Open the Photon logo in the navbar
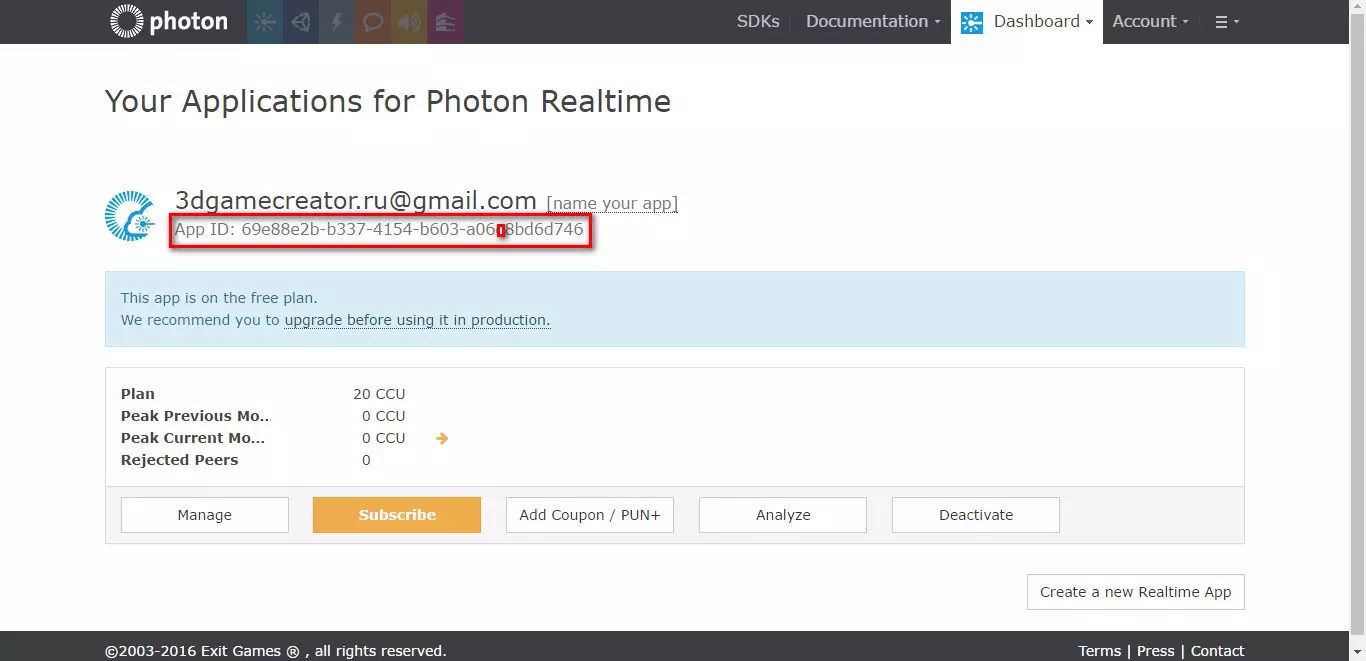 tap(168, 21)
